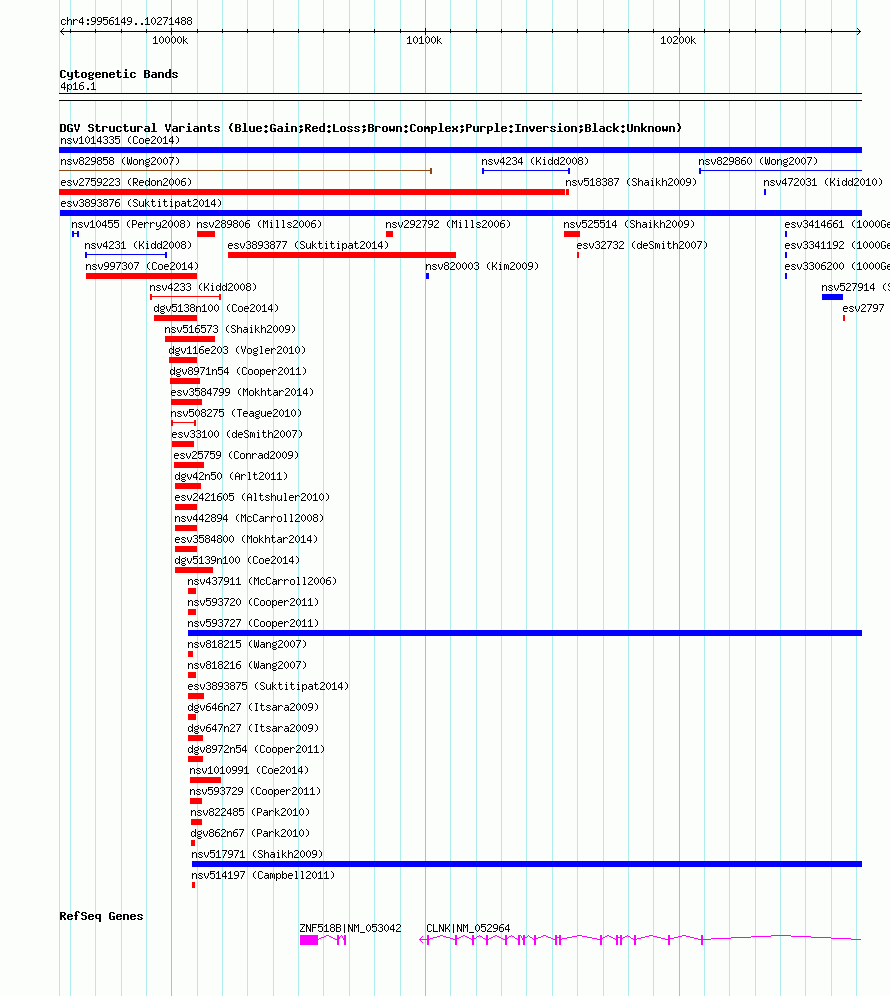Open nsv820003 (Kim2009) variant
890x996 pixels.
(428, 276)
